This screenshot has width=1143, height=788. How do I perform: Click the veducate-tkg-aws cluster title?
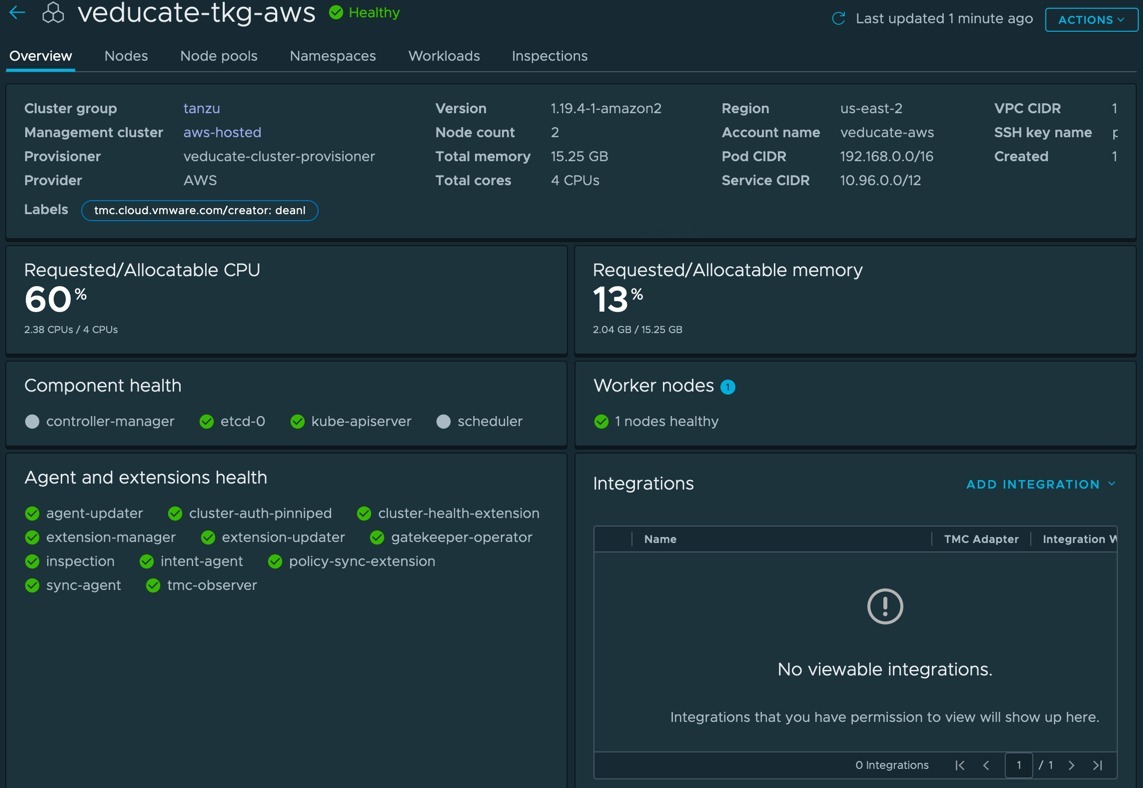(197, 13)
